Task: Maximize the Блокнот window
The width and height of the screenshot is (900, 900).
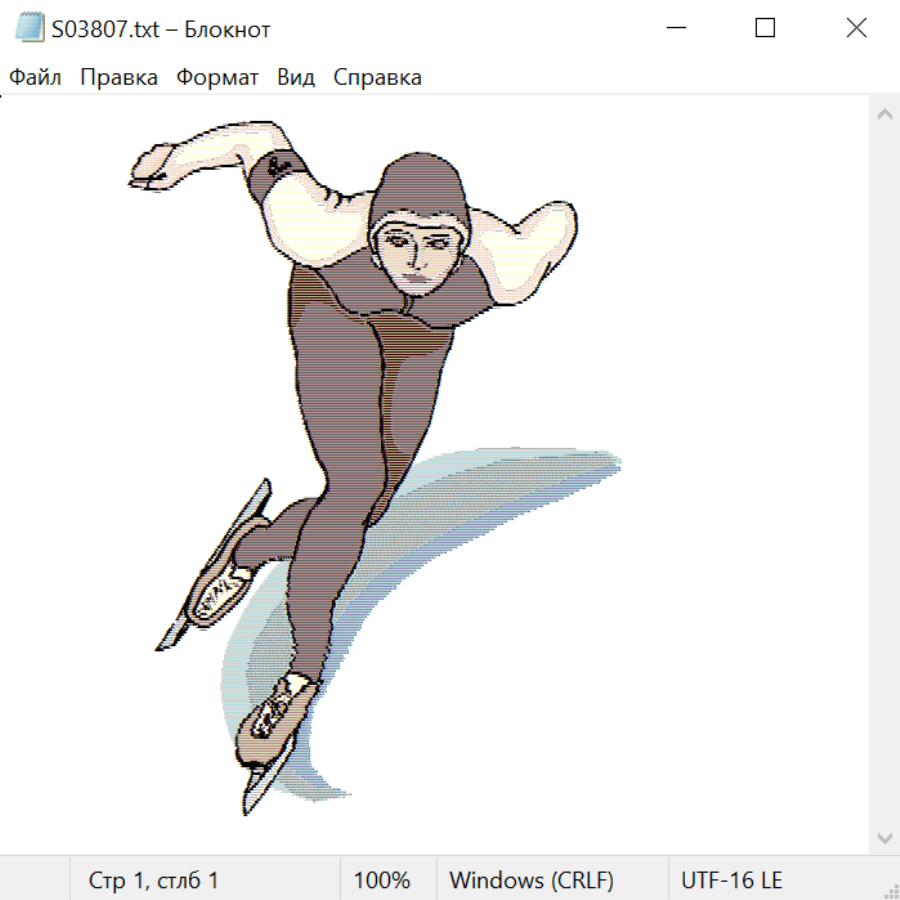Action: point(765,29)
